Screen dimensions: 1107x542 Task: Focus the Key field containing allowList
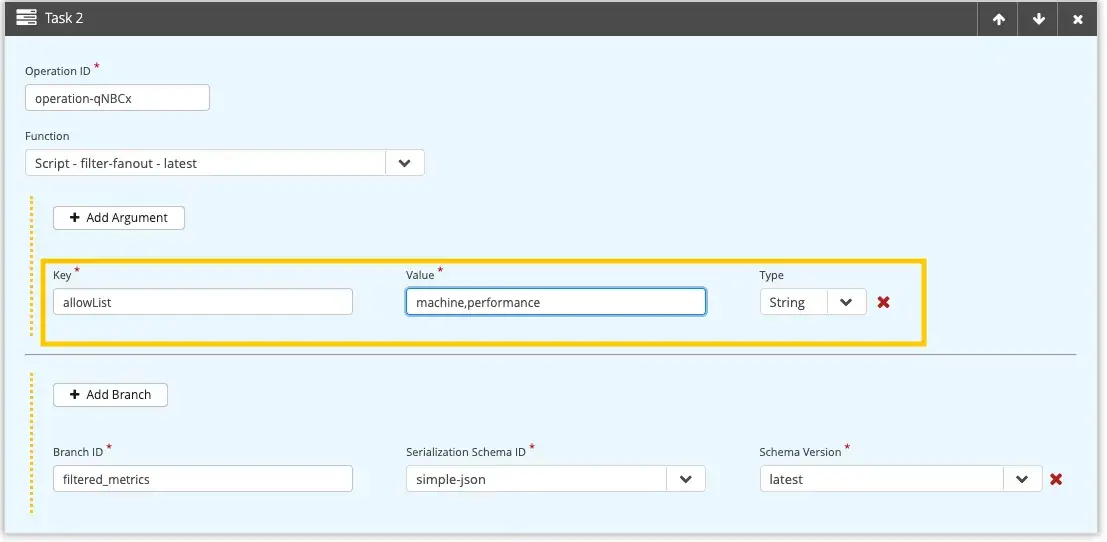coord(203,302)
